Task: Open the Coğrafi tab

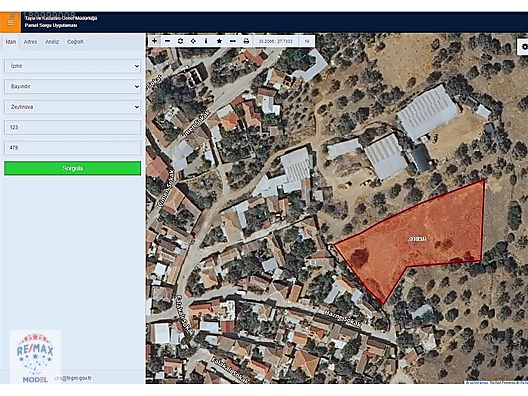Action: [x=75, y=42]
